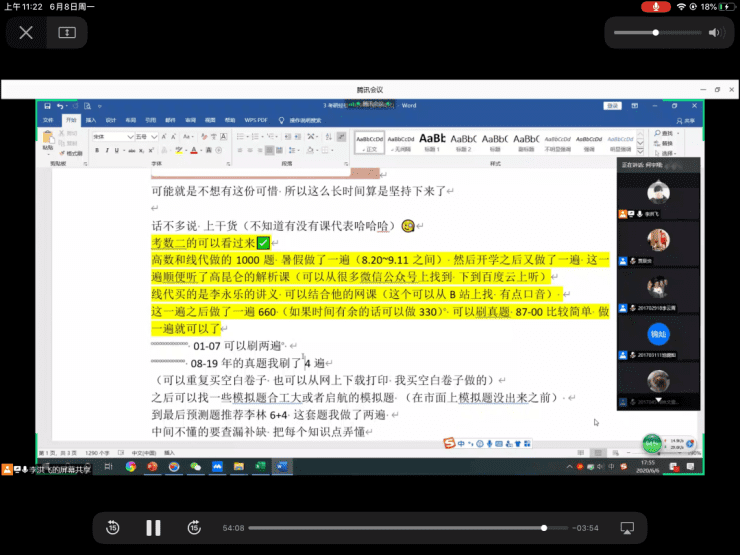Expand the font name dropdown
The height and width of the screenshot is (555, 740).
tap(128, 136)
